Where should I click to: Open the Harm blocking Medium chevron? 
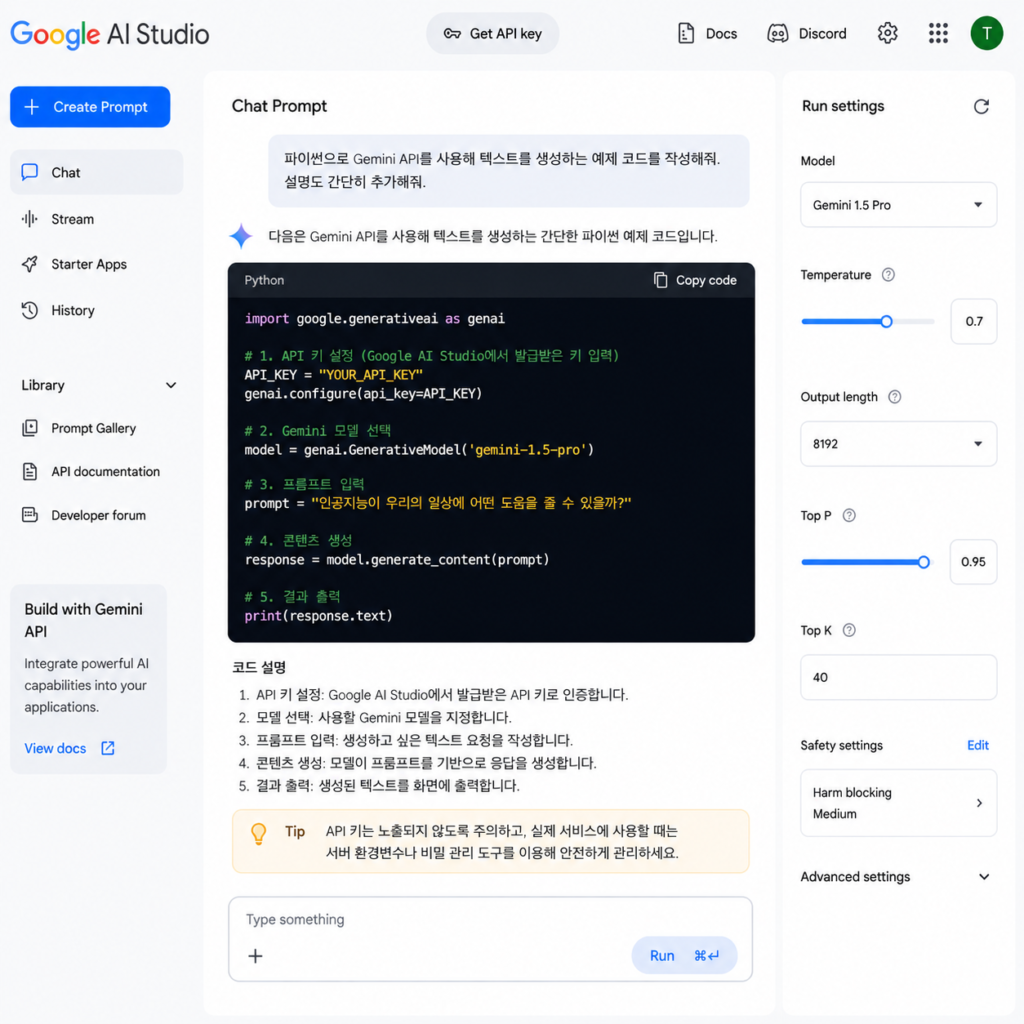click(979, 803)
